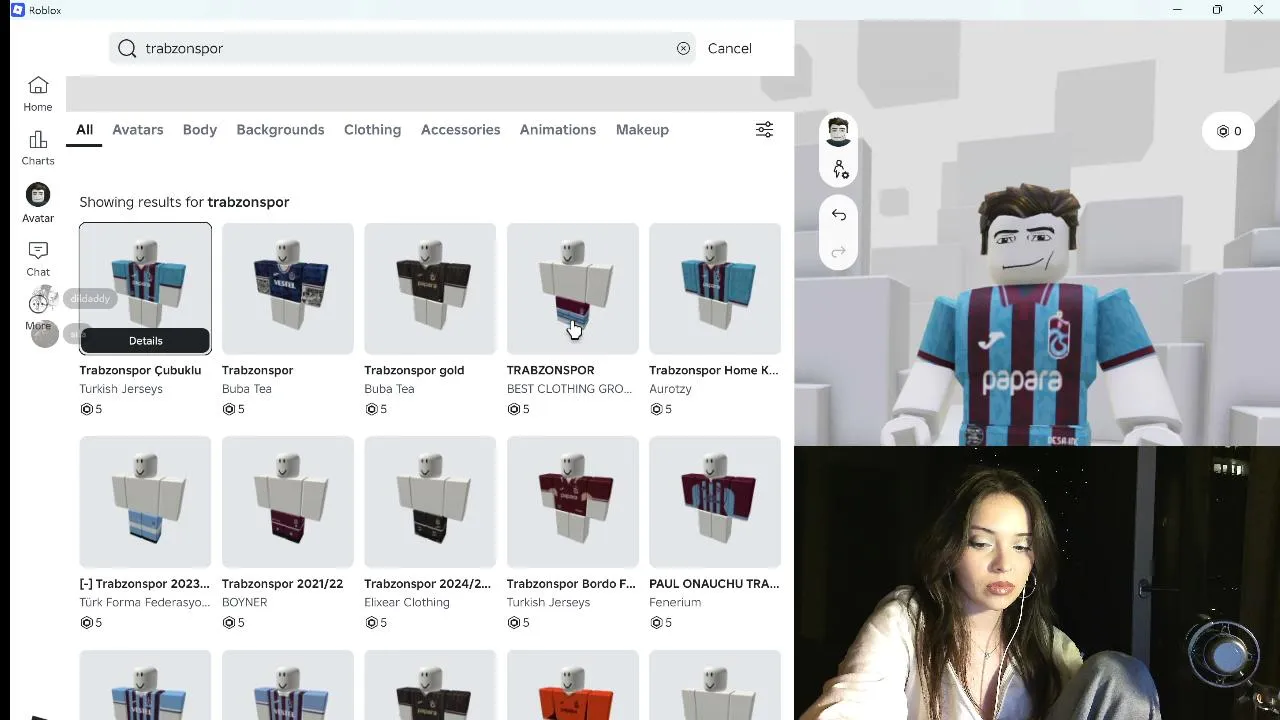Focus the search field containing 'trabzonspor'

point(402,48)
